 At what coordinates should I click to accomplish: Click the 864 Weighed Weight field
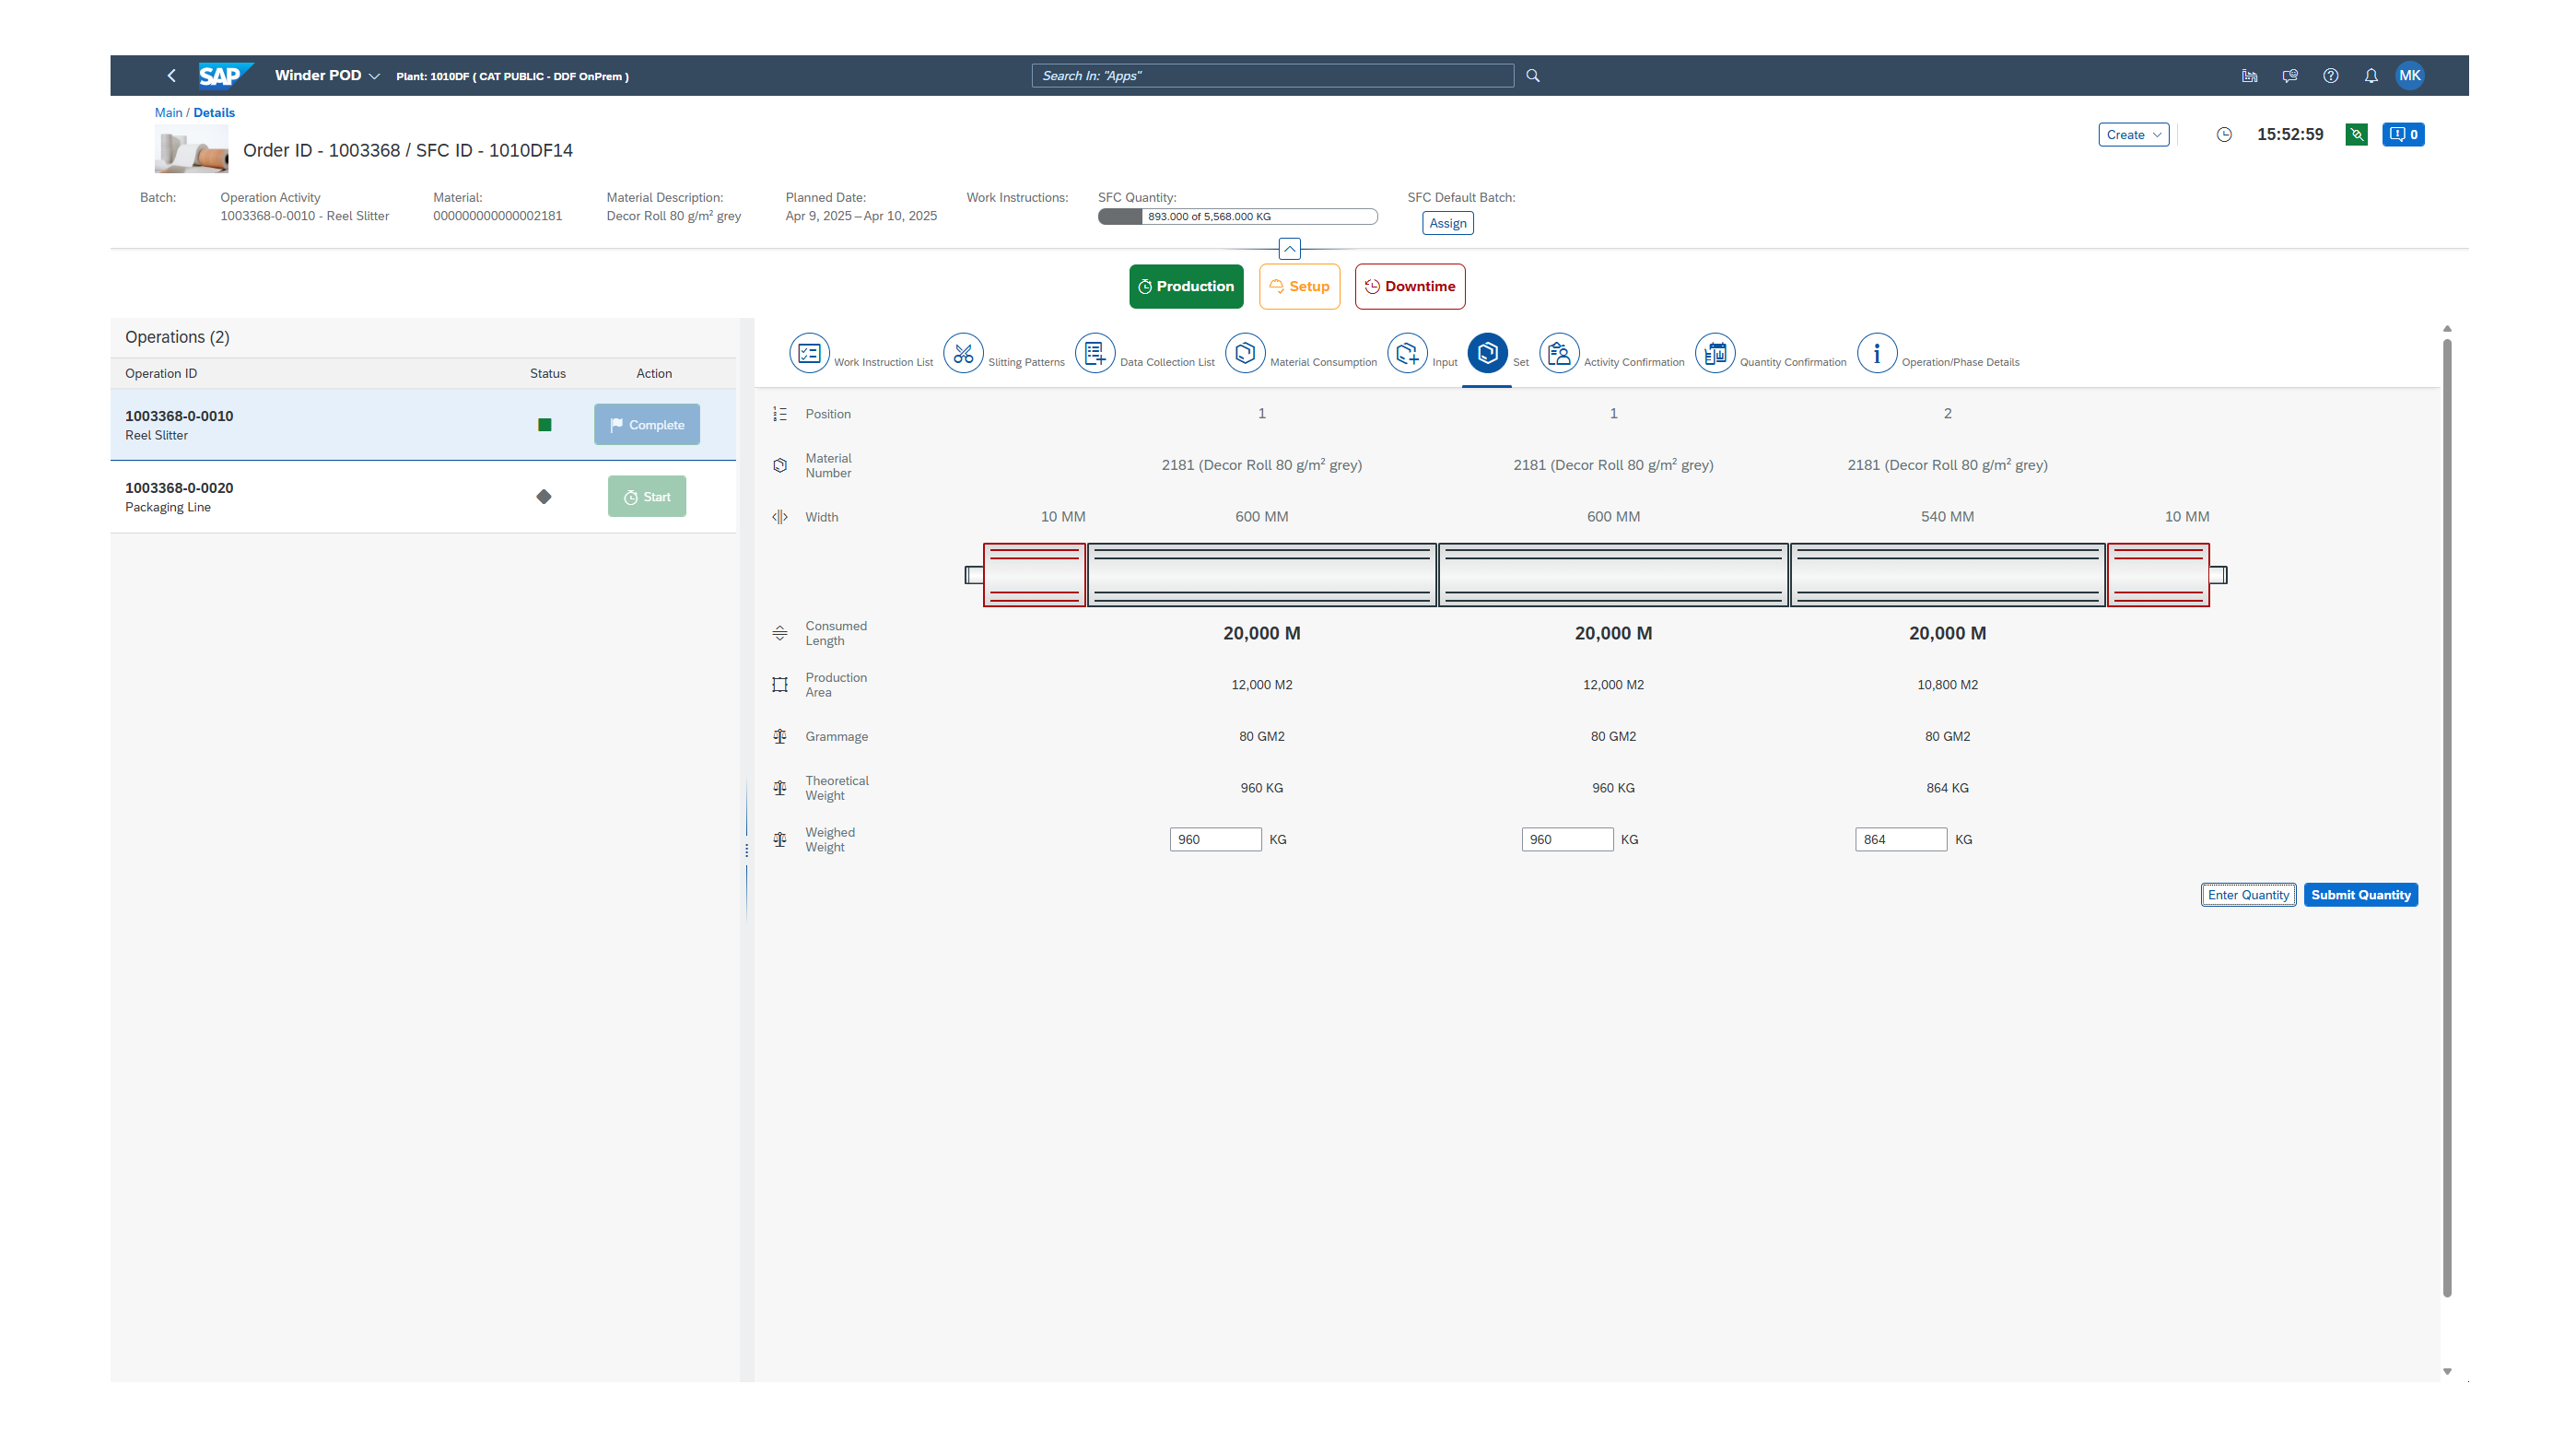click(x=1899, y=839)
